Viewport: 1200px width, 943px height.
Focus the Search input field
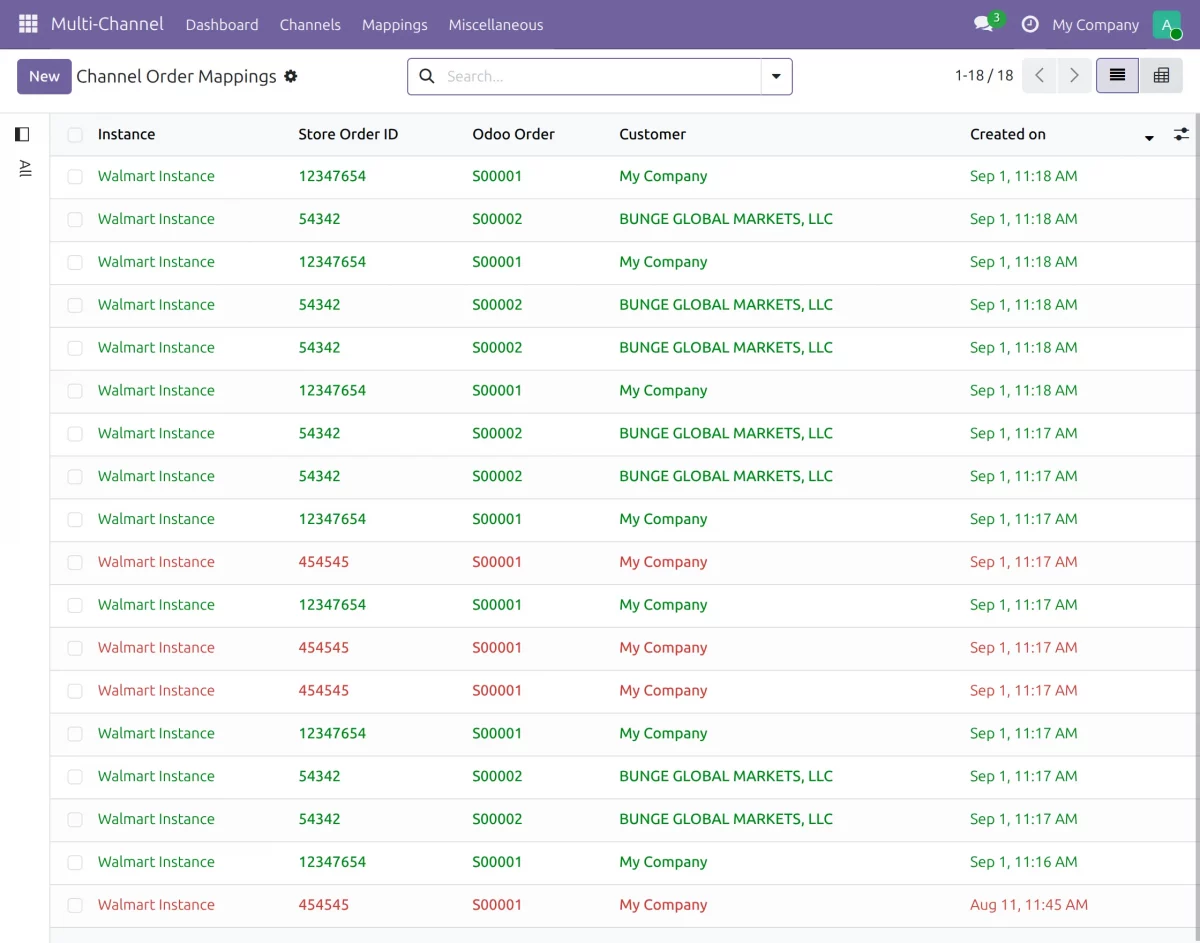(x=600, y=76)
